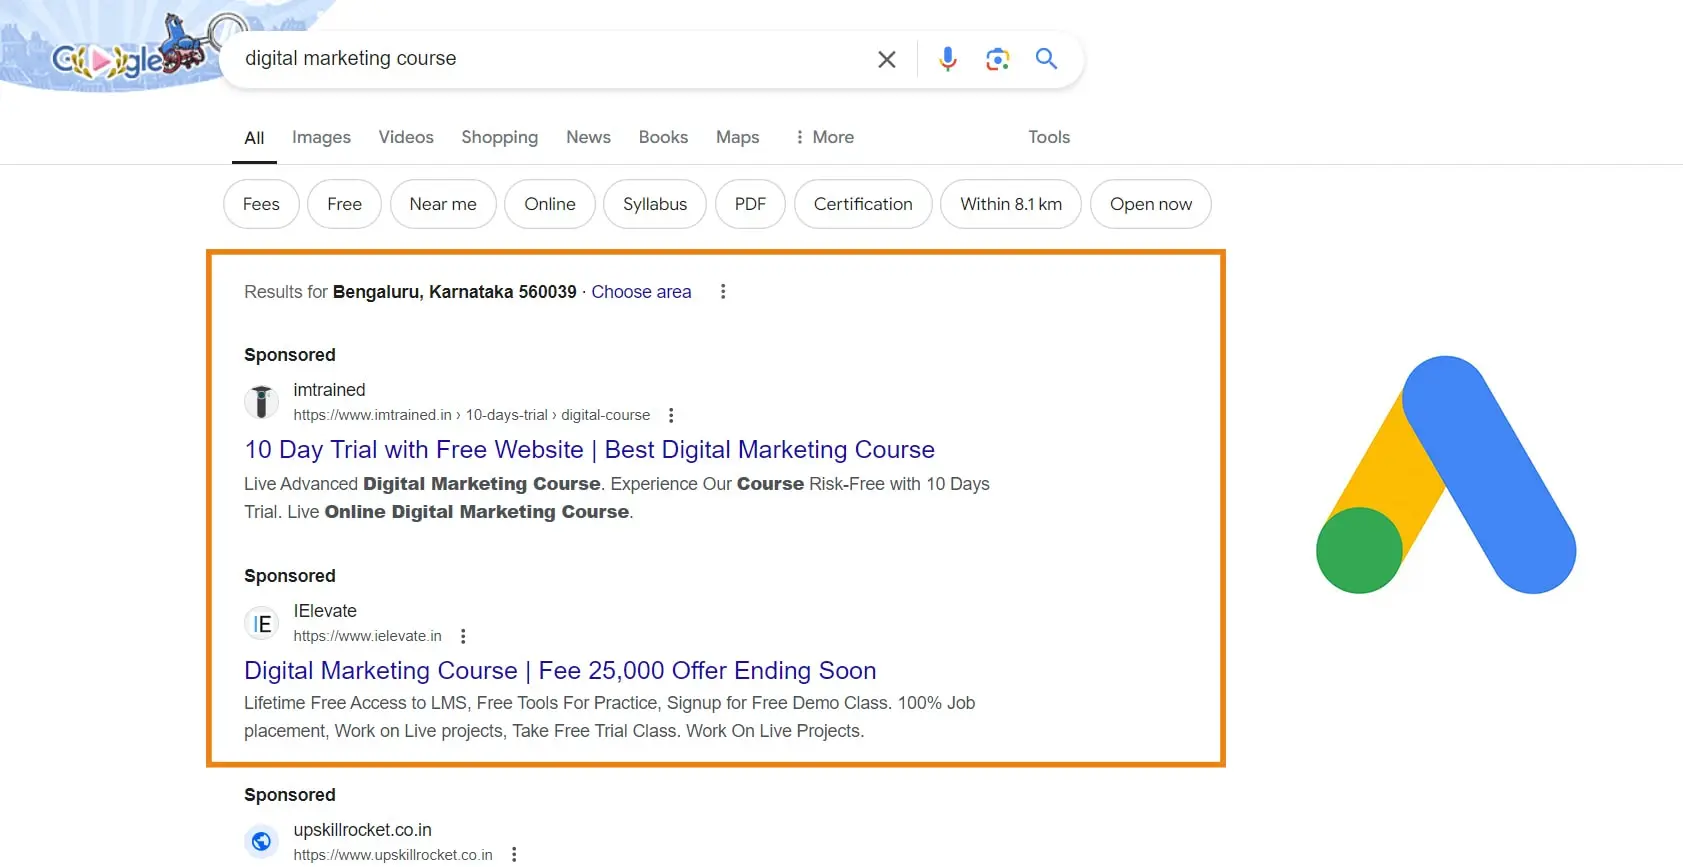Apply the Within 8.1 km filter chip

[1011, 204]
